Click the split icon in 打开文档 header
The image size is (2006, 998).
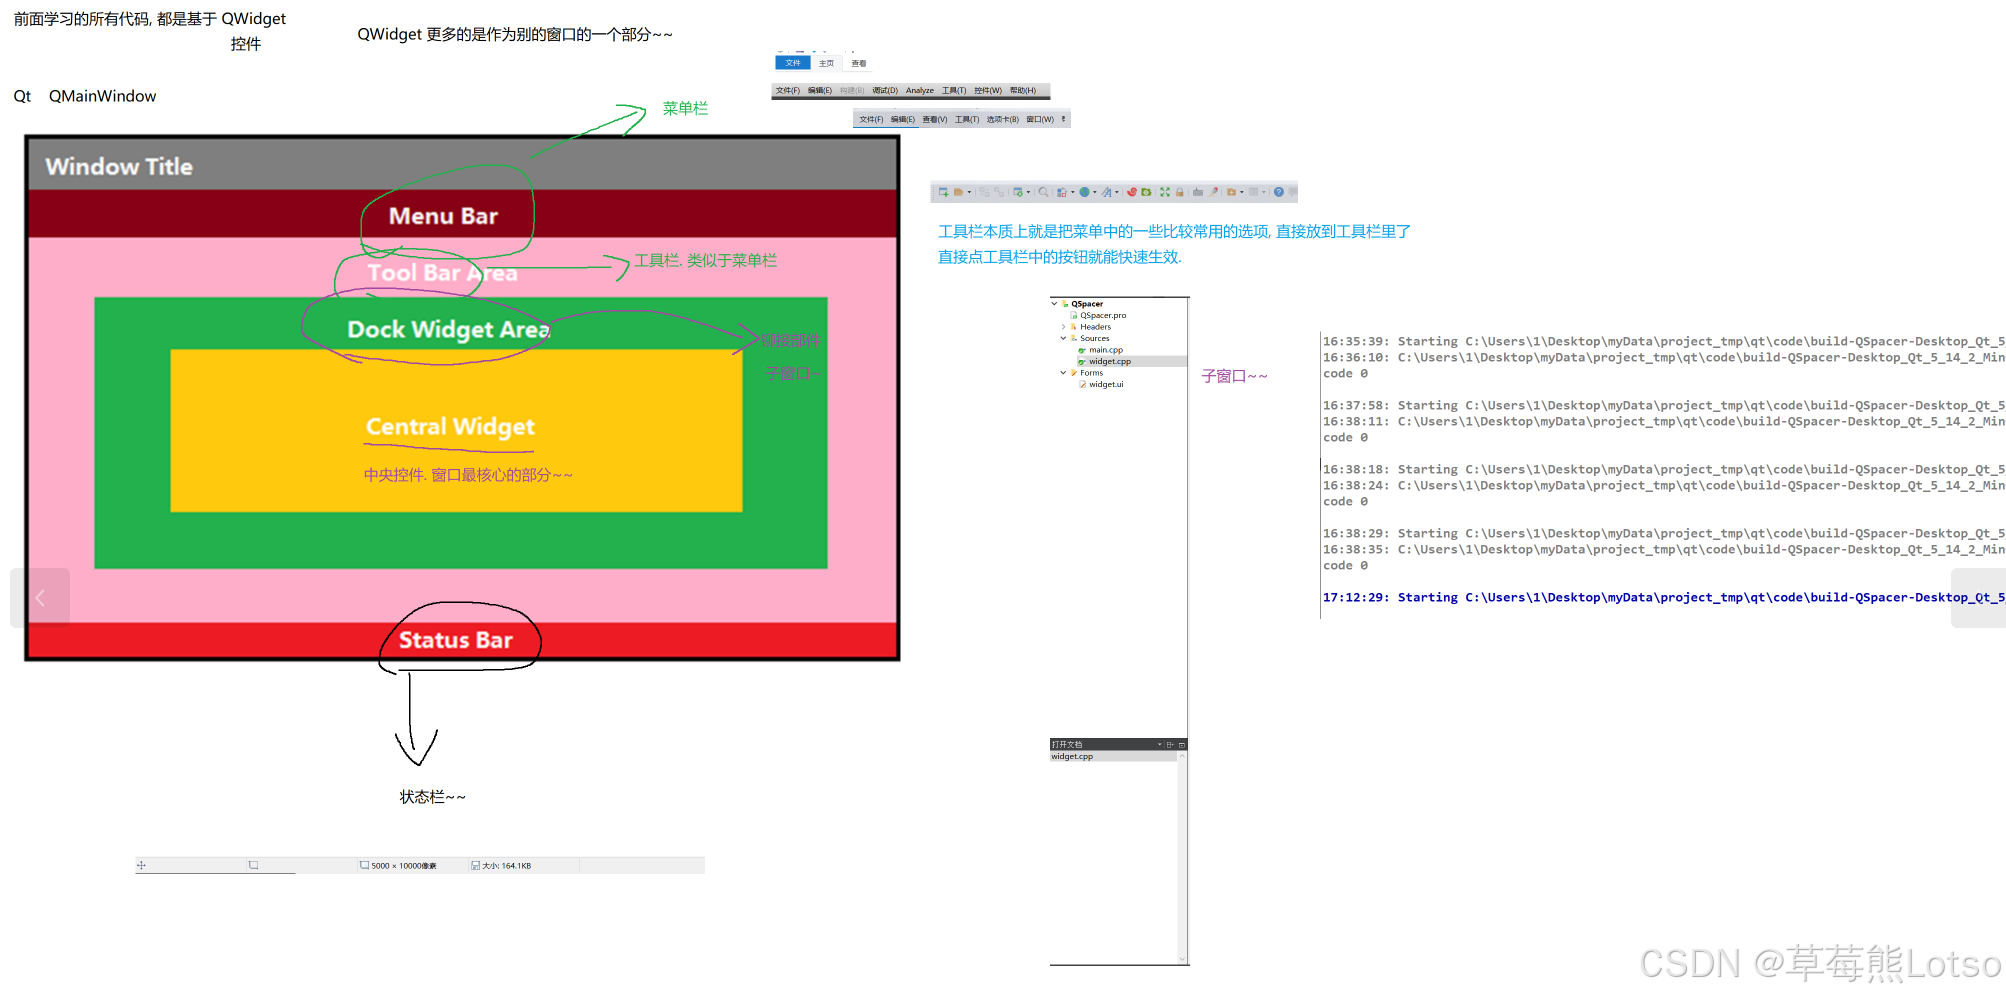[1170, 745]
